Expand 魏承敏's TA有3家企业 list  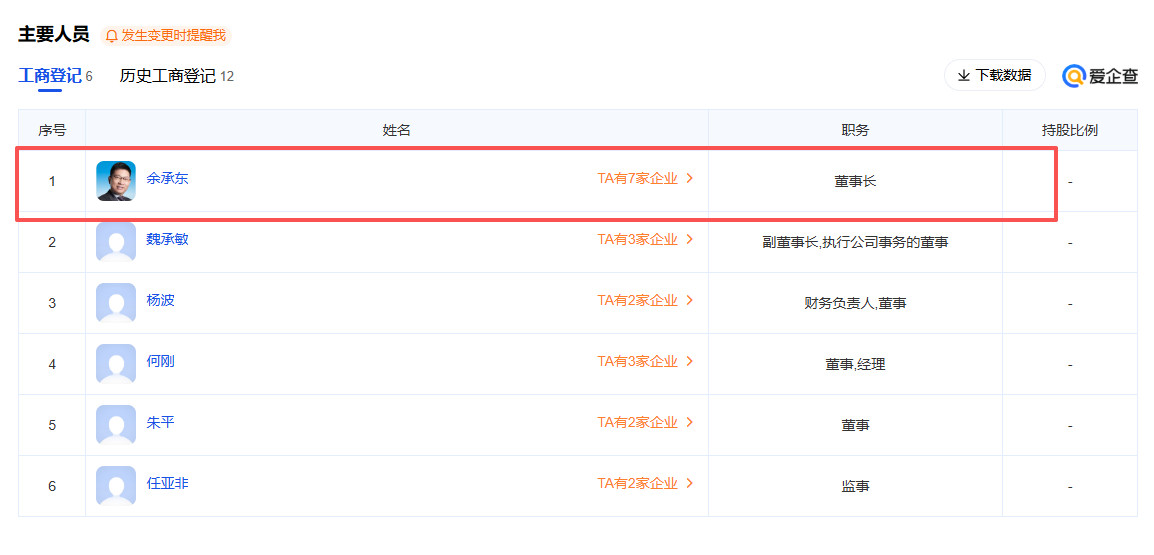[x=645, y=240]
